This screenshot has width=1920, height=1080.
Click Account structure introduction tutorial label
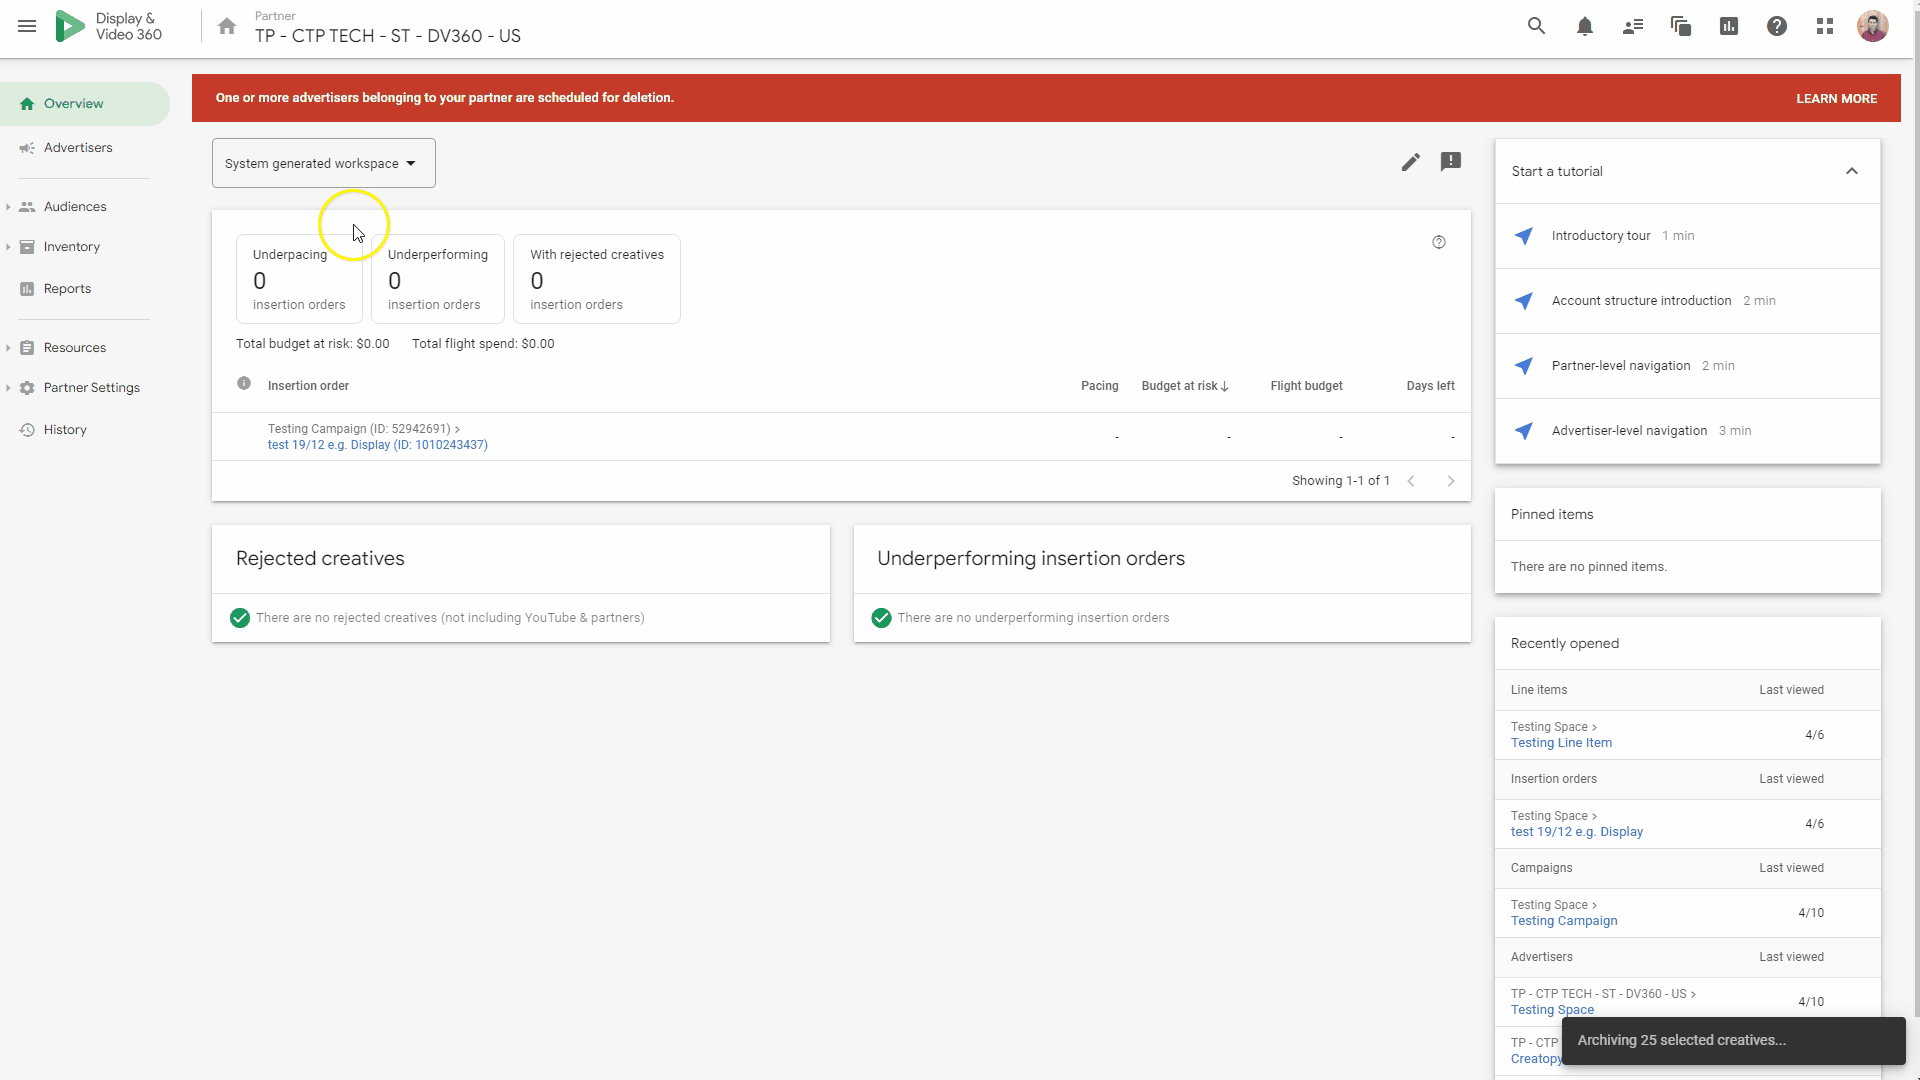coord(1641,301)
